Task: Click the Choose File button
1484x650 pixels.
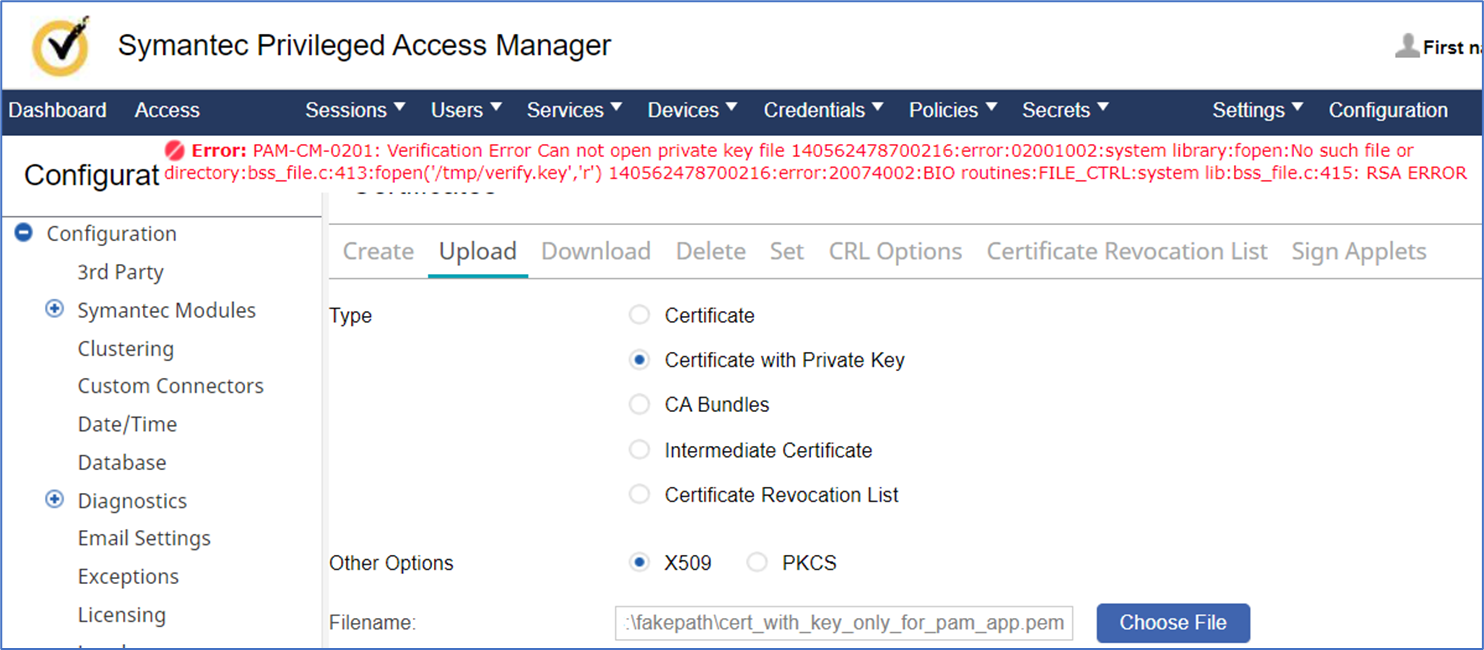Action: [x=1172, y=622]
